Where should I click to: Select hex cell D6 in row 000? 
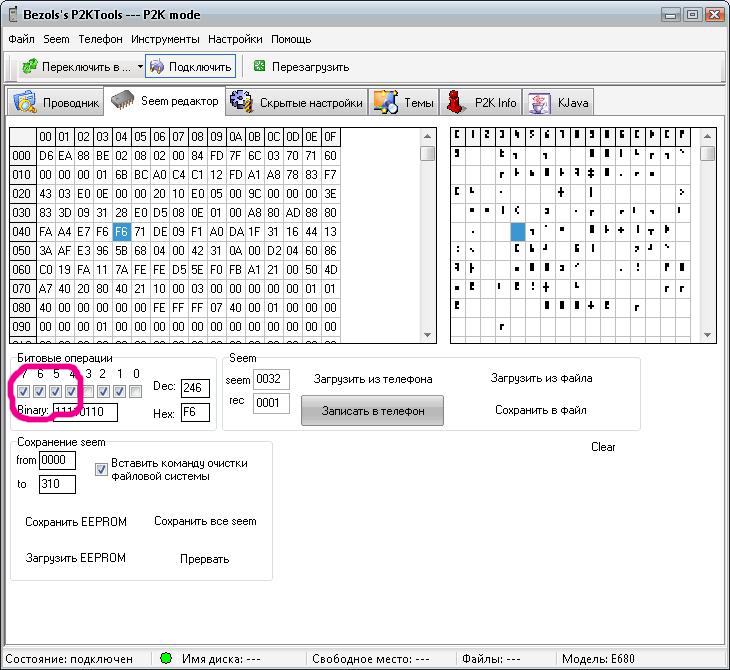[46, 156]
